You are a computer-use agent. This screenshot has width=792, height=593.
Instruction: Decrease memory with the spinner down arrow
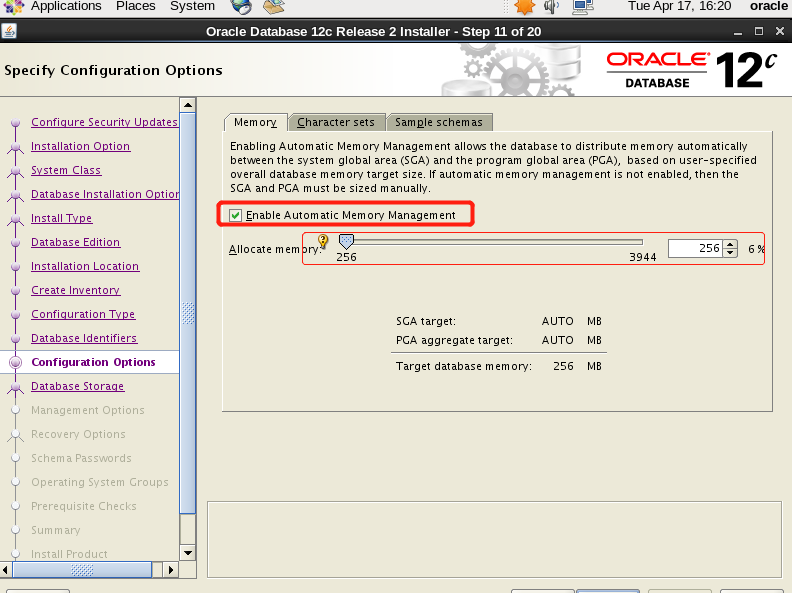(x=730, y=253)
